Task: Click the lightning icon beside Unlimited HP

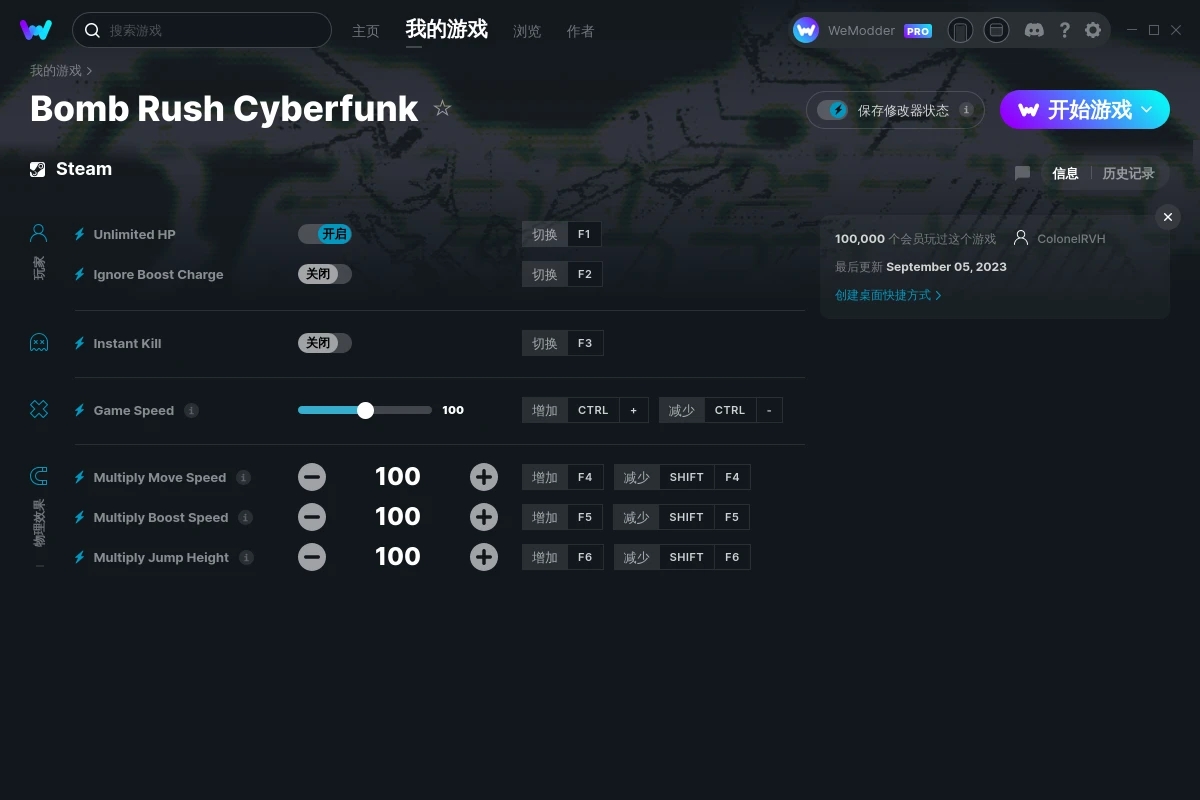Action: [x=79, y=234]
